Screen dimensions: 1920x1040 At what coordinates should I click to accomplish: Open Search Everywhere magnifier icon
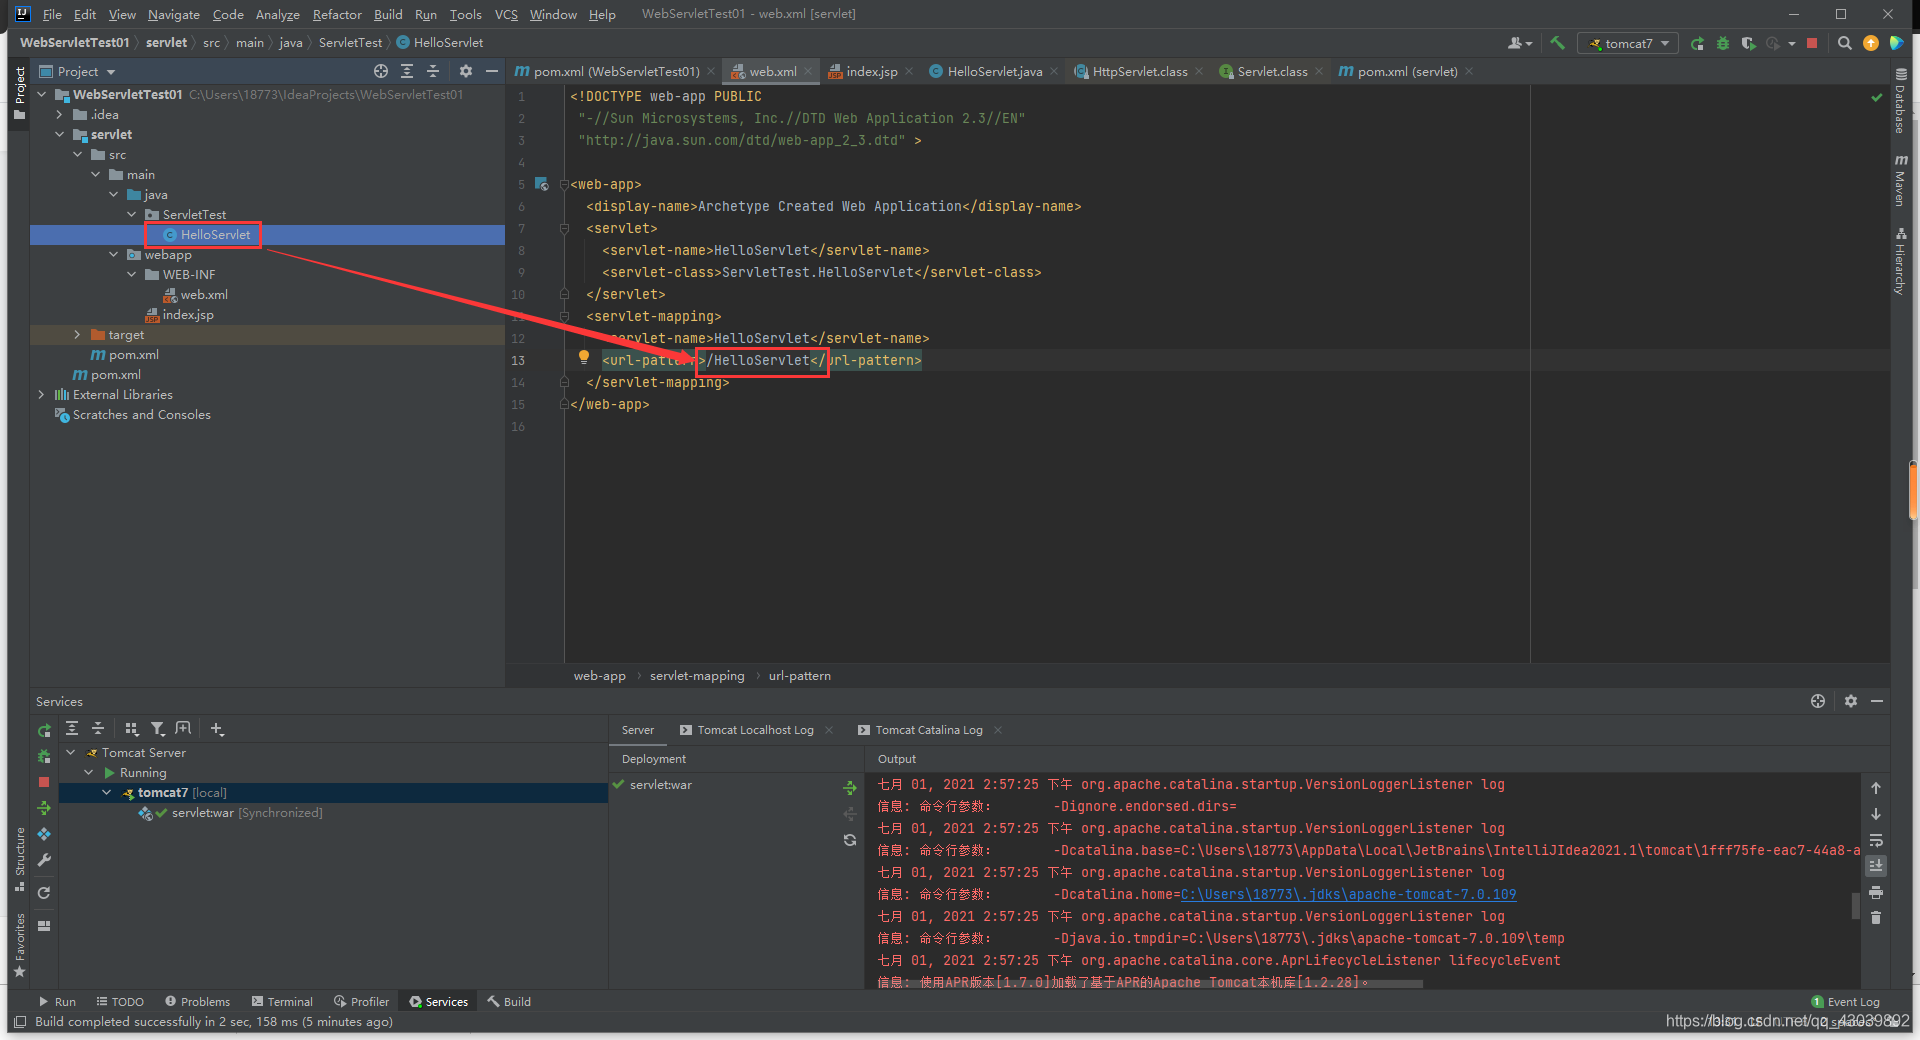tap(1845, 43)
